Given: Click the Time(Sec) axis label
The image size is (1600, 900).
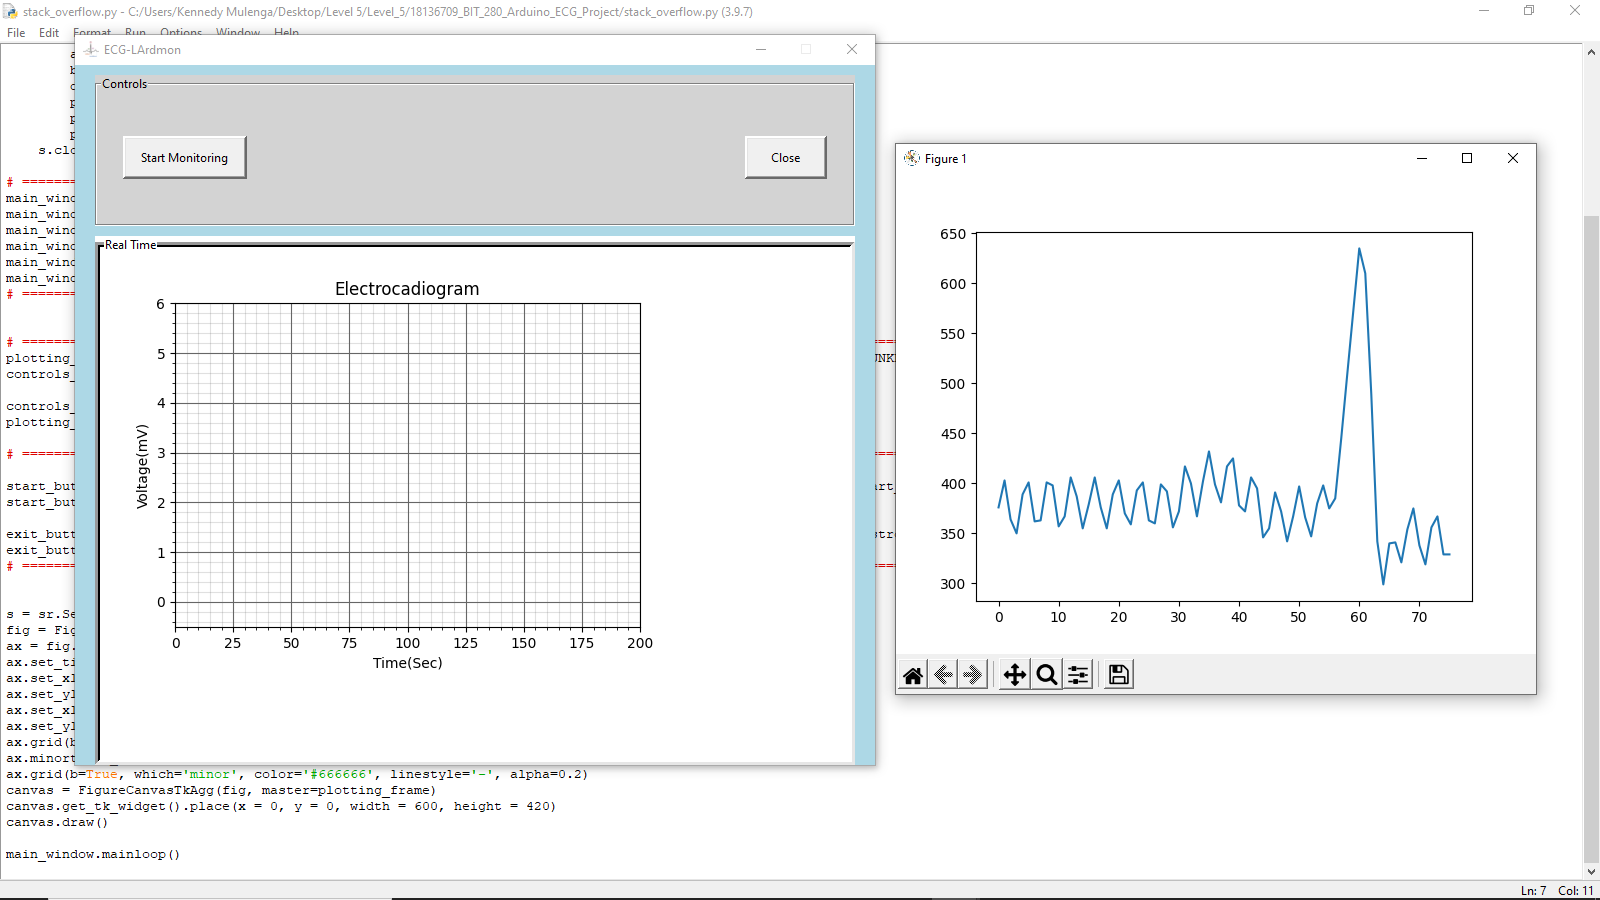Looking at the screenshot, I should click(407, 663).
